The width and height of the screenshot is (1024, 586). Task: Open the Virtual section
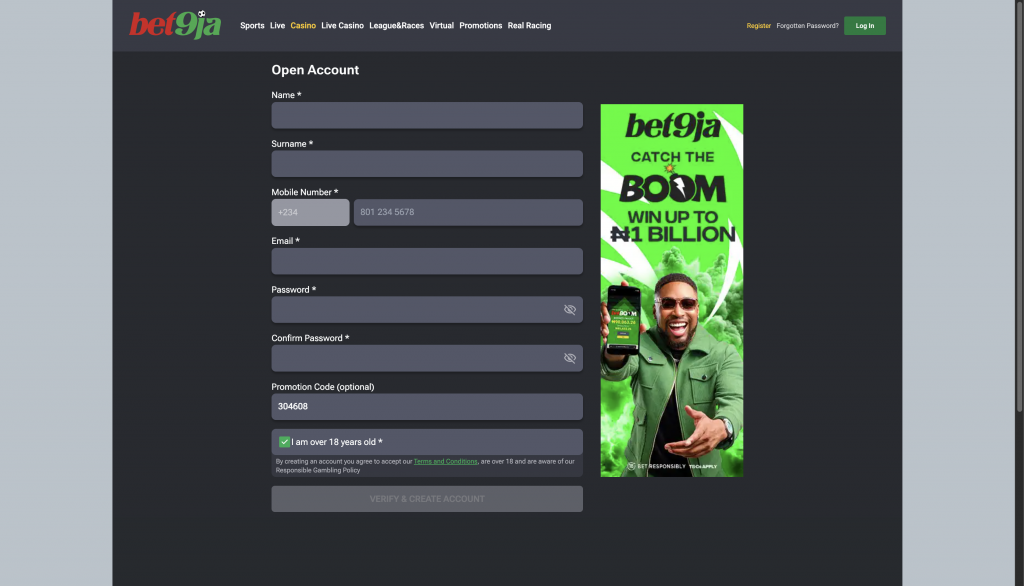pyautogui.click(x=441, y=25)
